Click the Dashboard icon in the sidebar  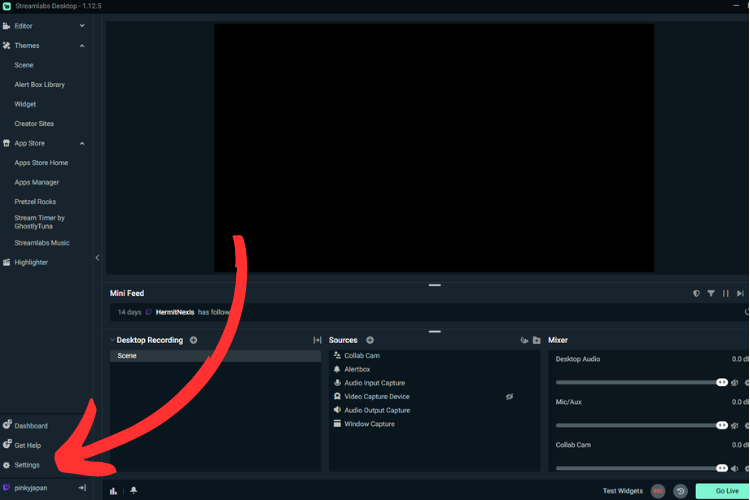7,424
